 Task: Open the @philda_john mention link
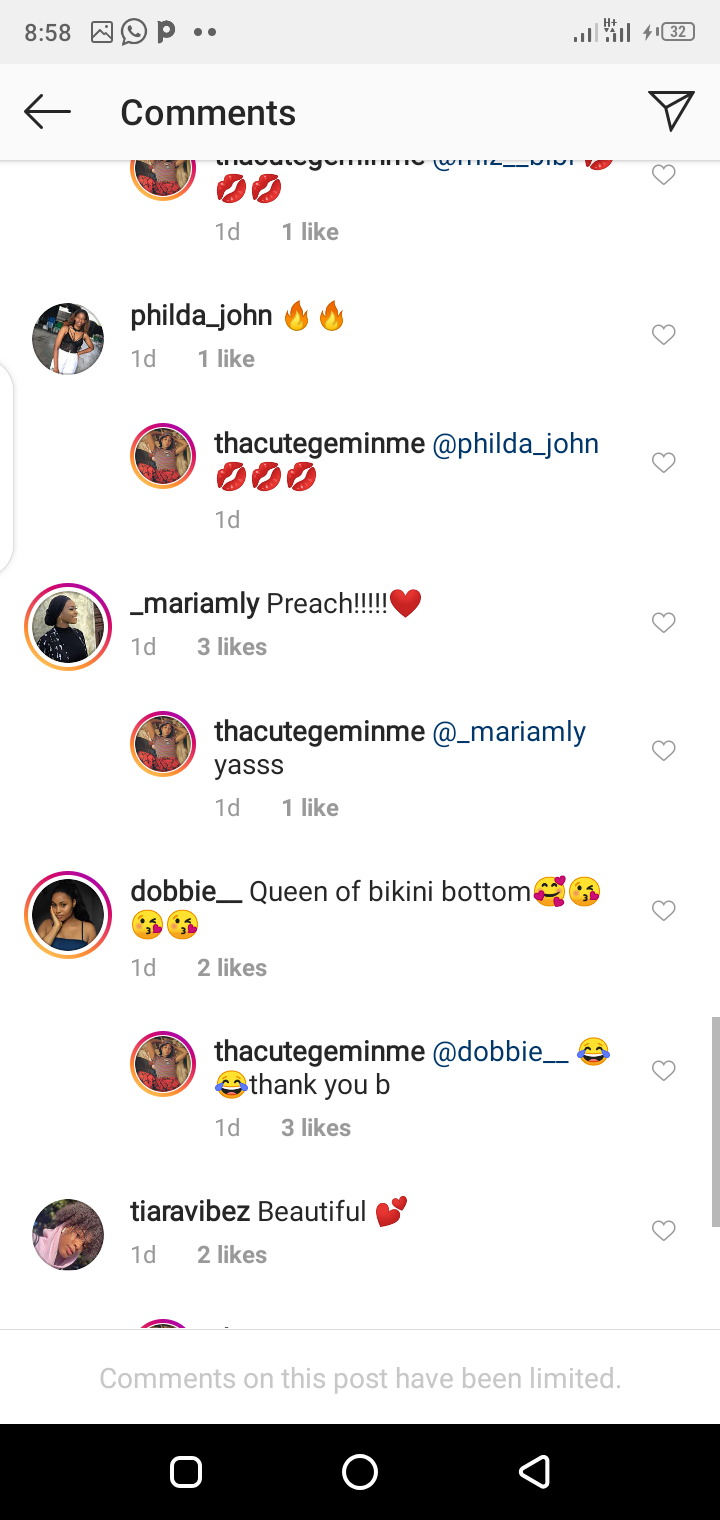pyautogui.click(x=515, y=444)
